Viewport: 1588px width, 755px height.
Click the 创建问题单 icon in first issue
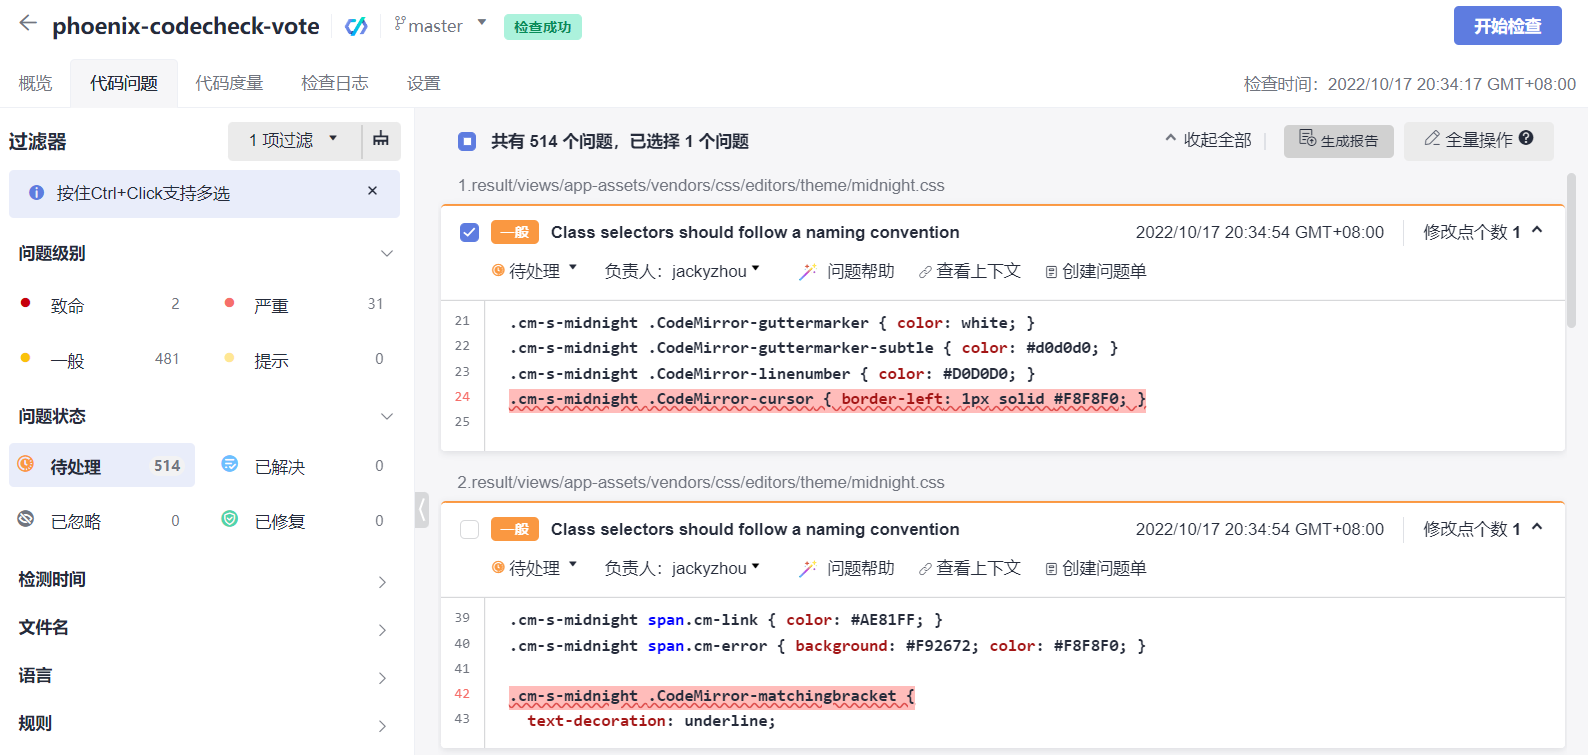(x=1051, y=272)
